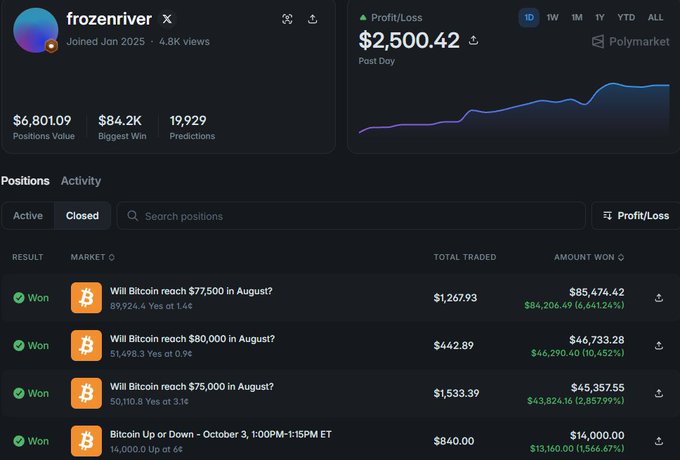Click the Bitcoin icon for $77,500 market
The width and height of the screenshot is (680, 460).
tap(86, 298)
